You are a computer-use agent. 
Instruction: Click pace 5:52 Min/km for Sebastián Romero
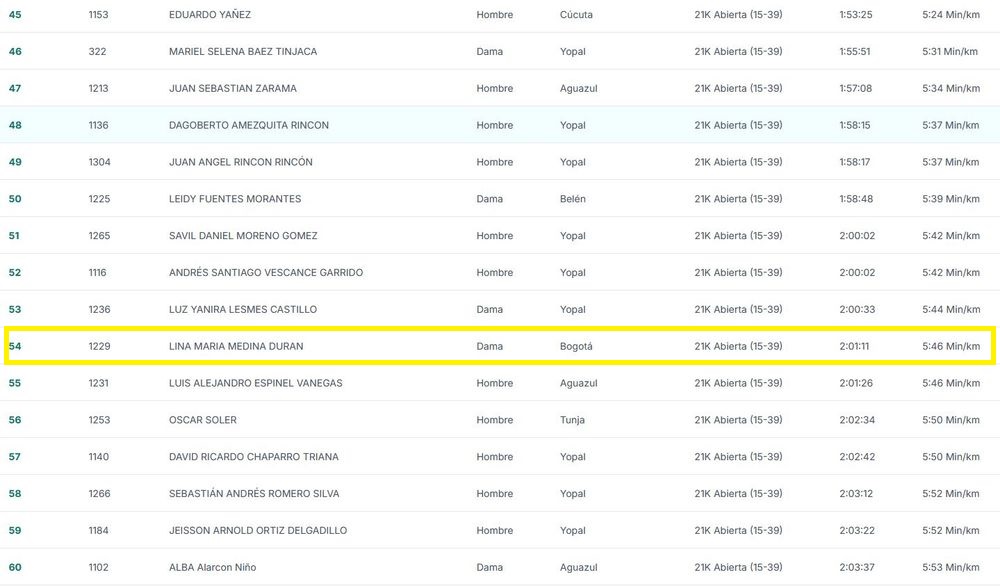[x=950, y=494]
